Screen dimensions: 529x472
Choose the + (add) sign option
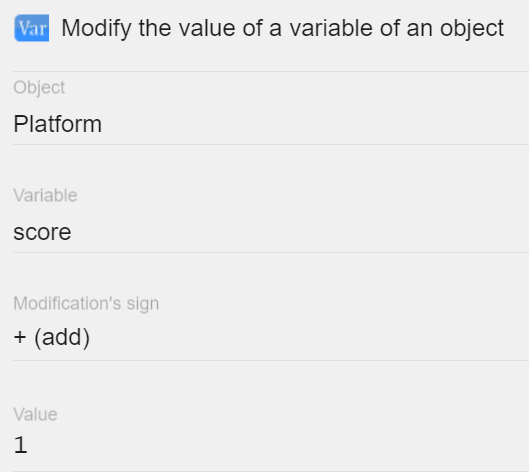coord(52,337)
